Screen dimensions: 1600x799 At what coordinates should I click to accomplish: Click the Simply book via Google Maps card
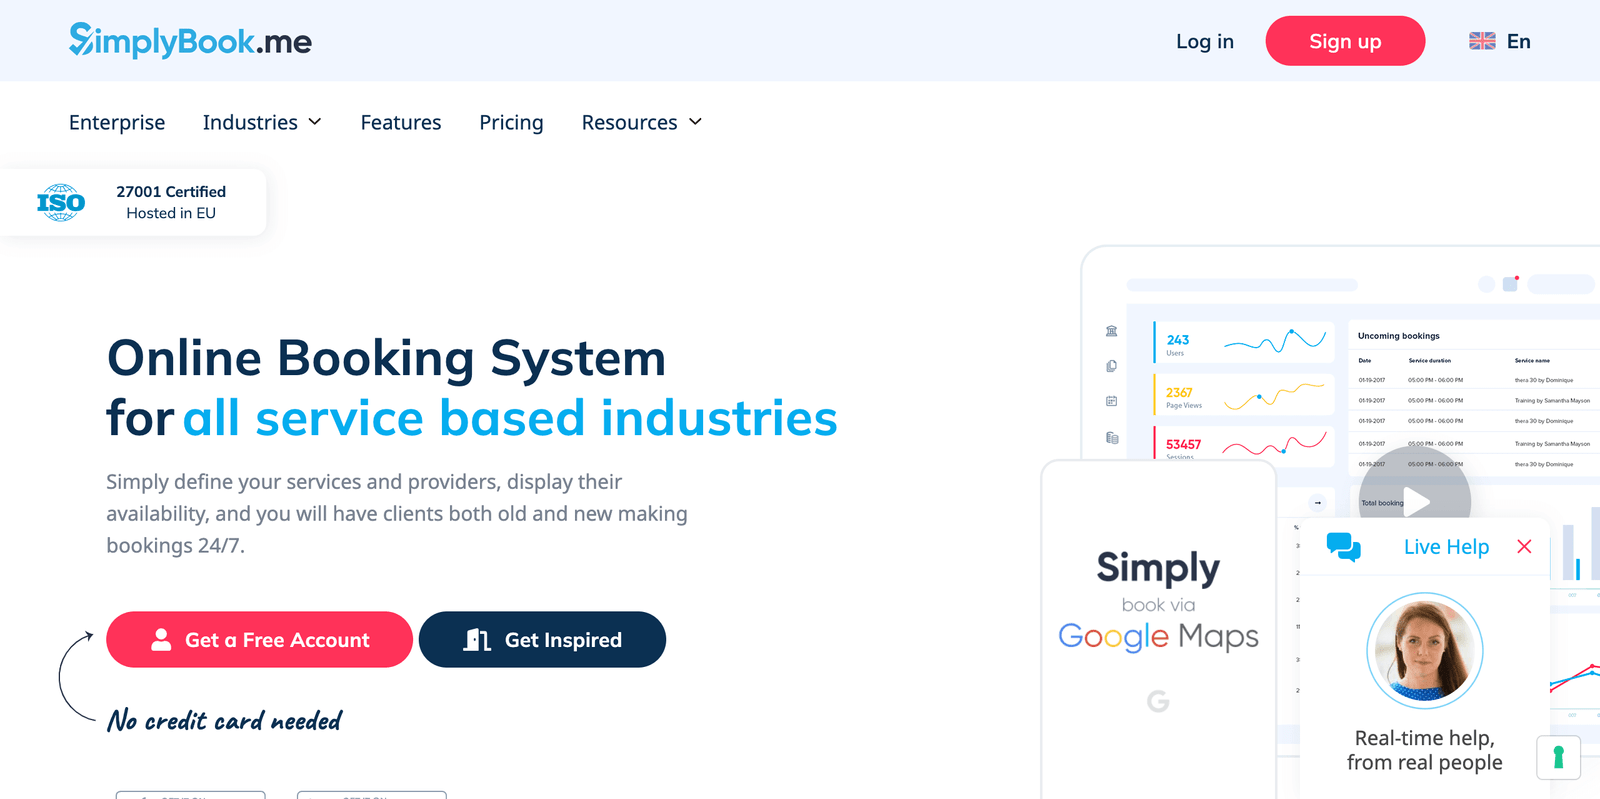[1158, 630]
